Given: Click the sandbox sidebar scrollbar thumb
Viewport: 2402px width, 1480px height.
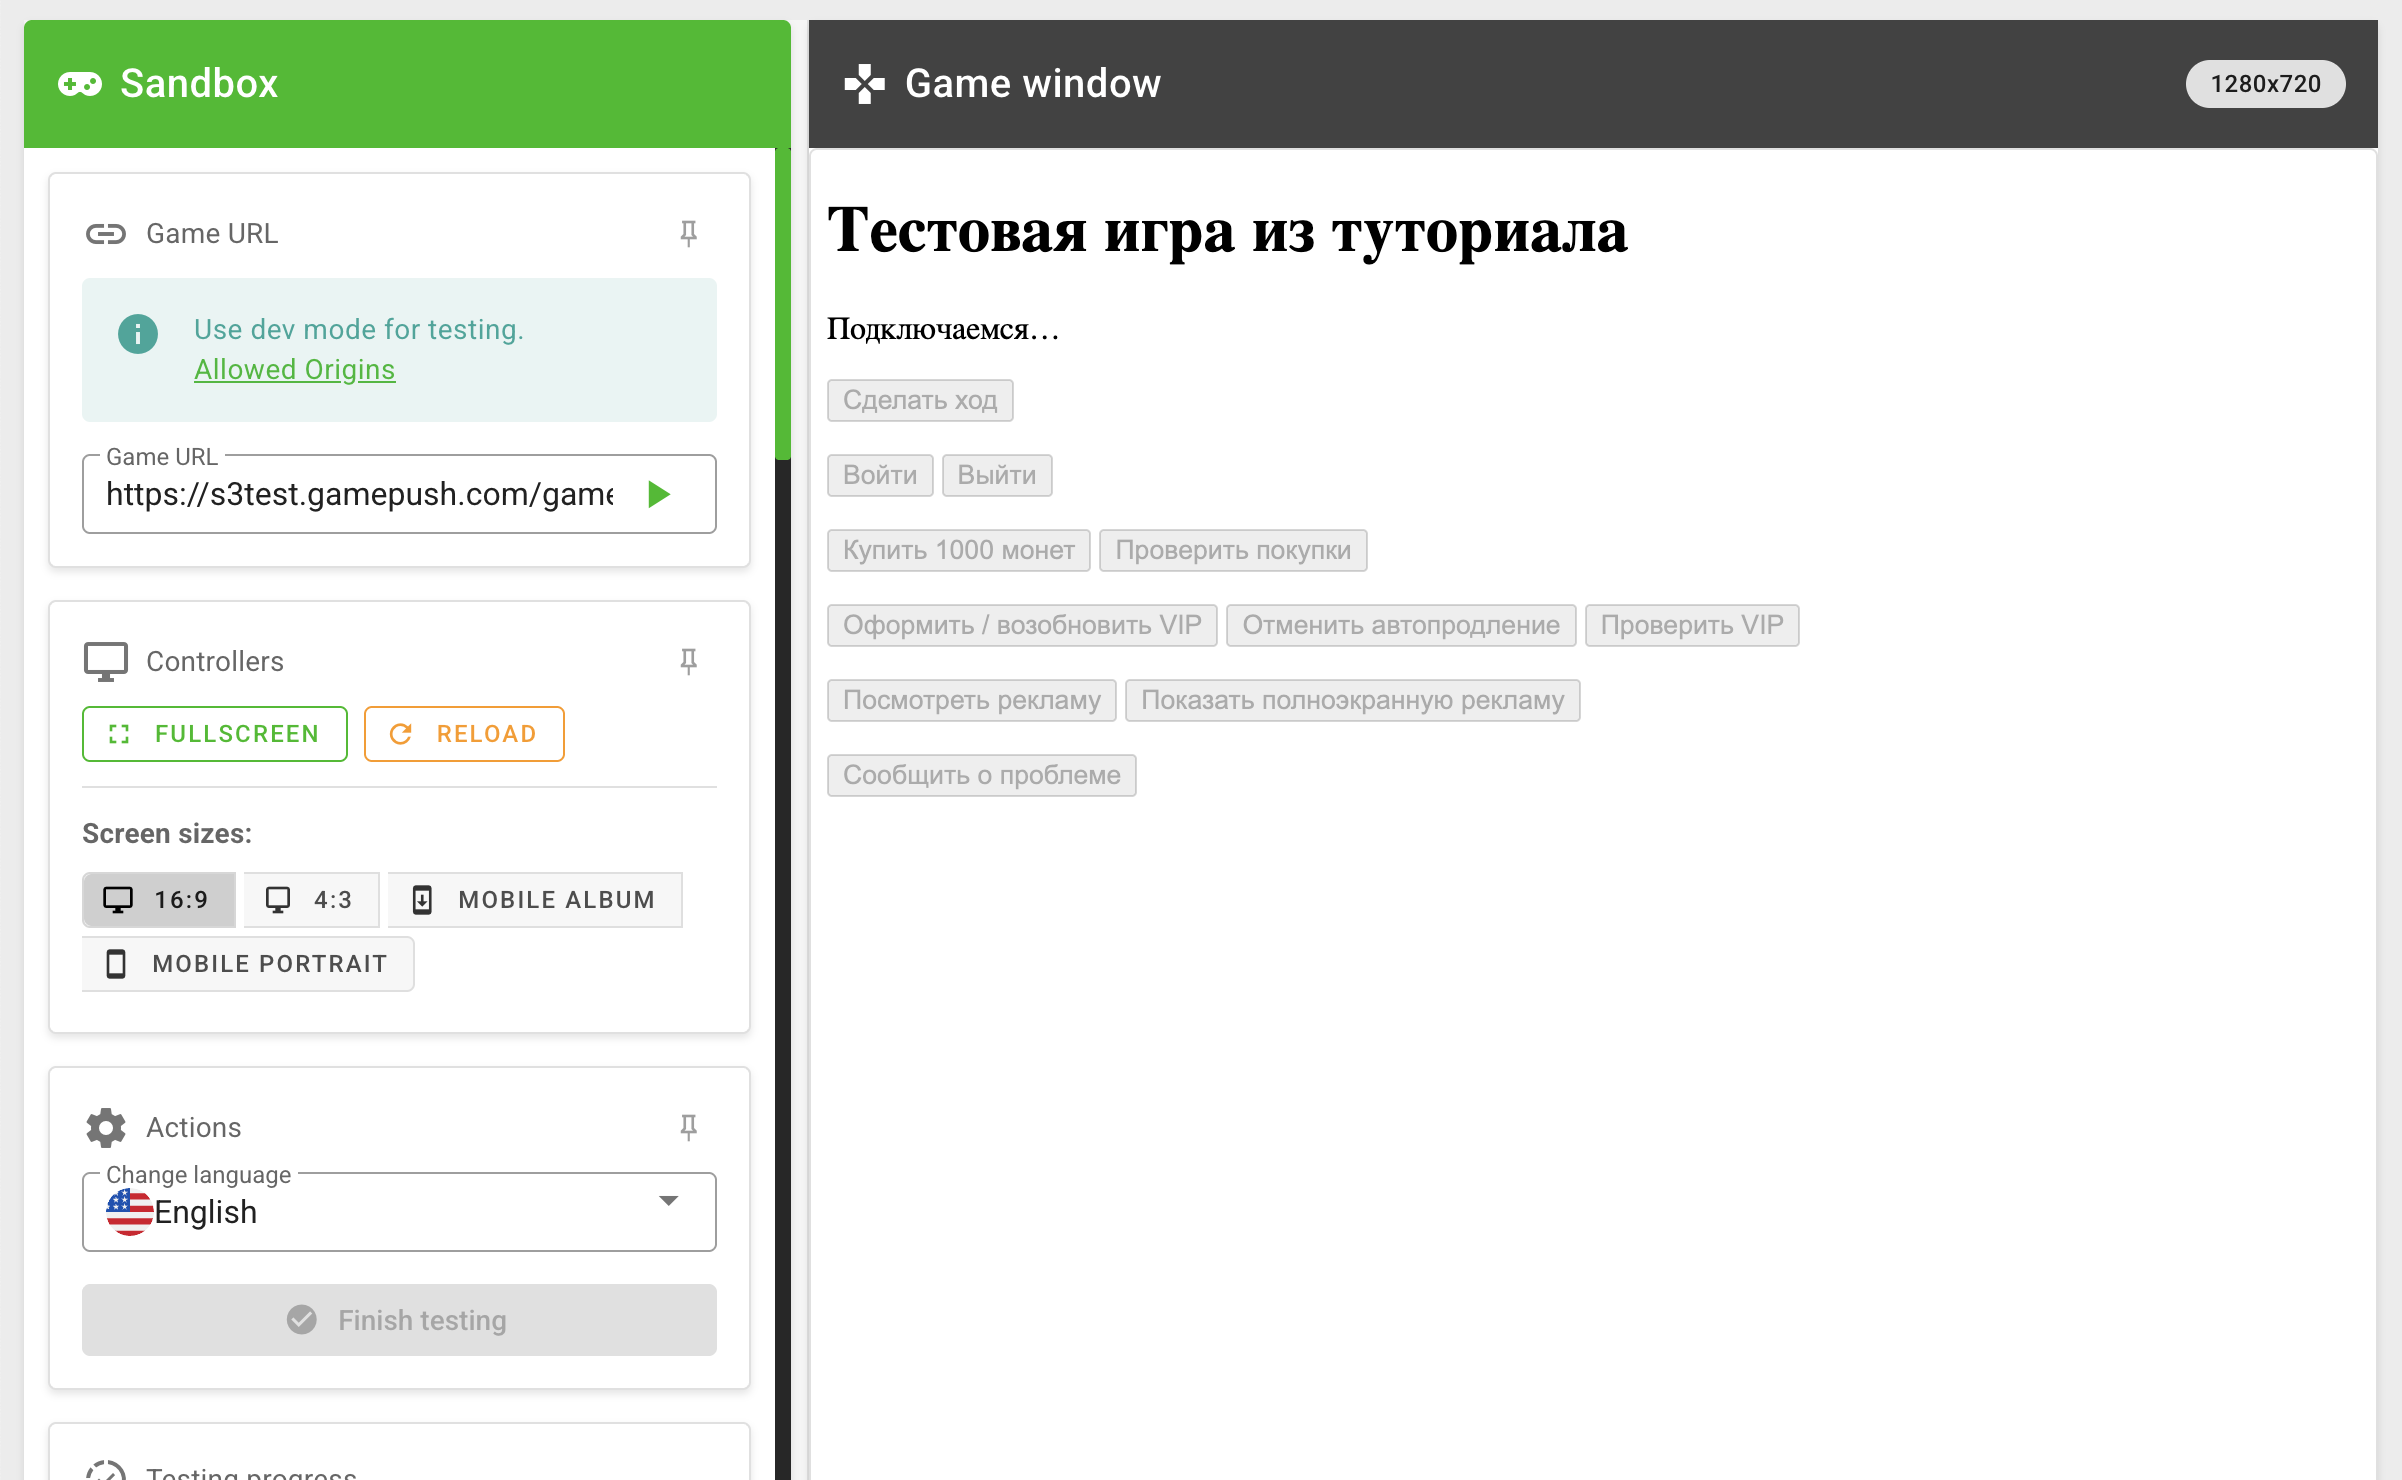Looking at the screenshot, I should click(x=783, y=303).
